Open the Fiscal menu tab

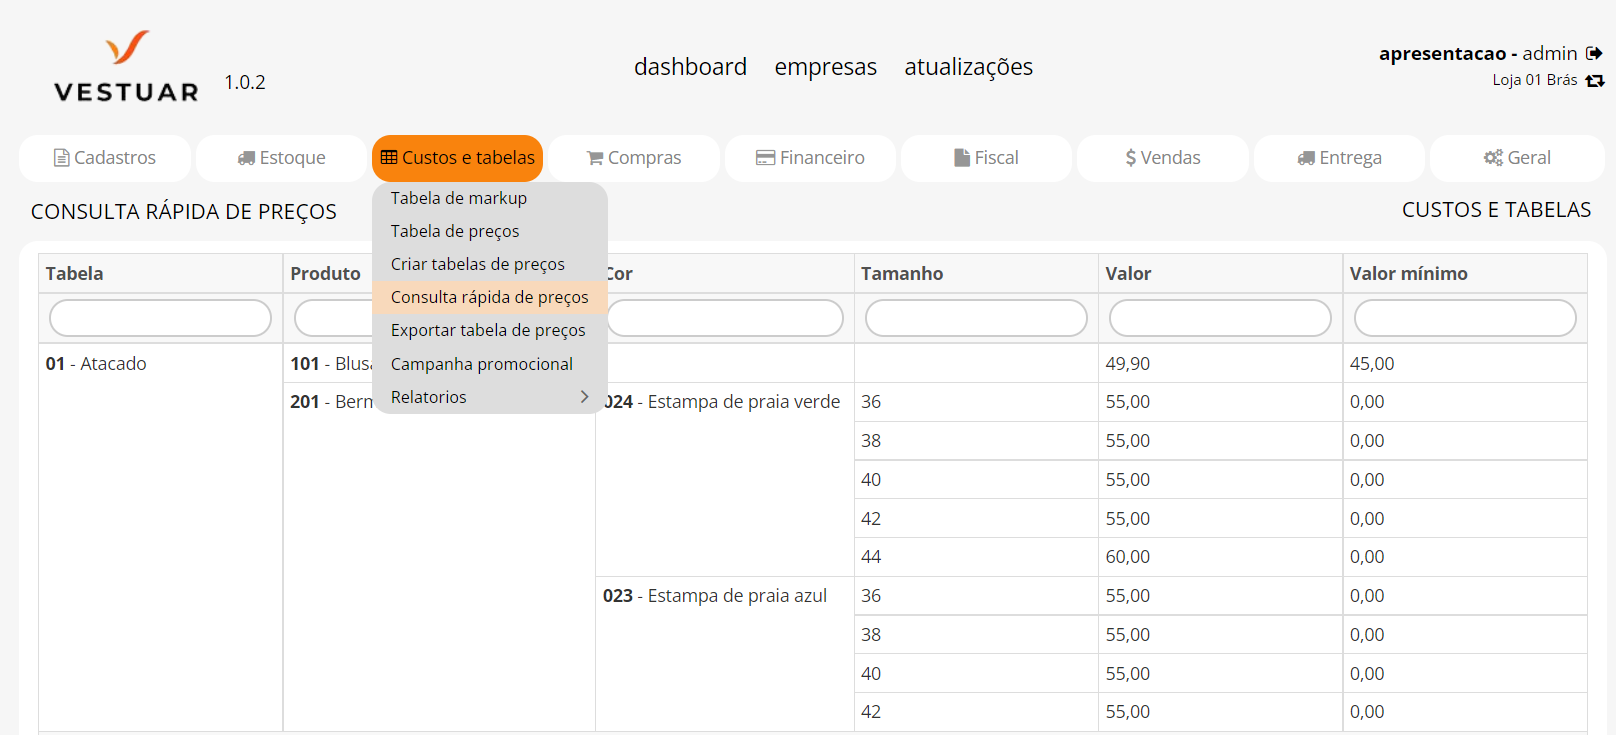[x=986, y=158]
